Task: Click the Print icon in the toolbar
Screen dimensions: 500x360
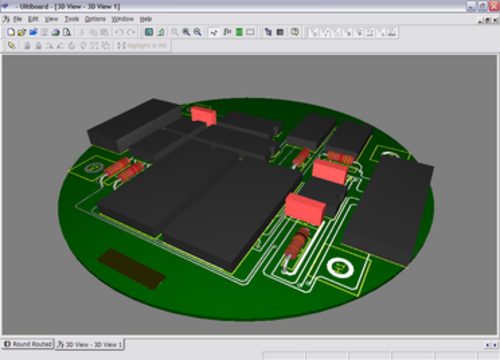Action: coord(56,32)
